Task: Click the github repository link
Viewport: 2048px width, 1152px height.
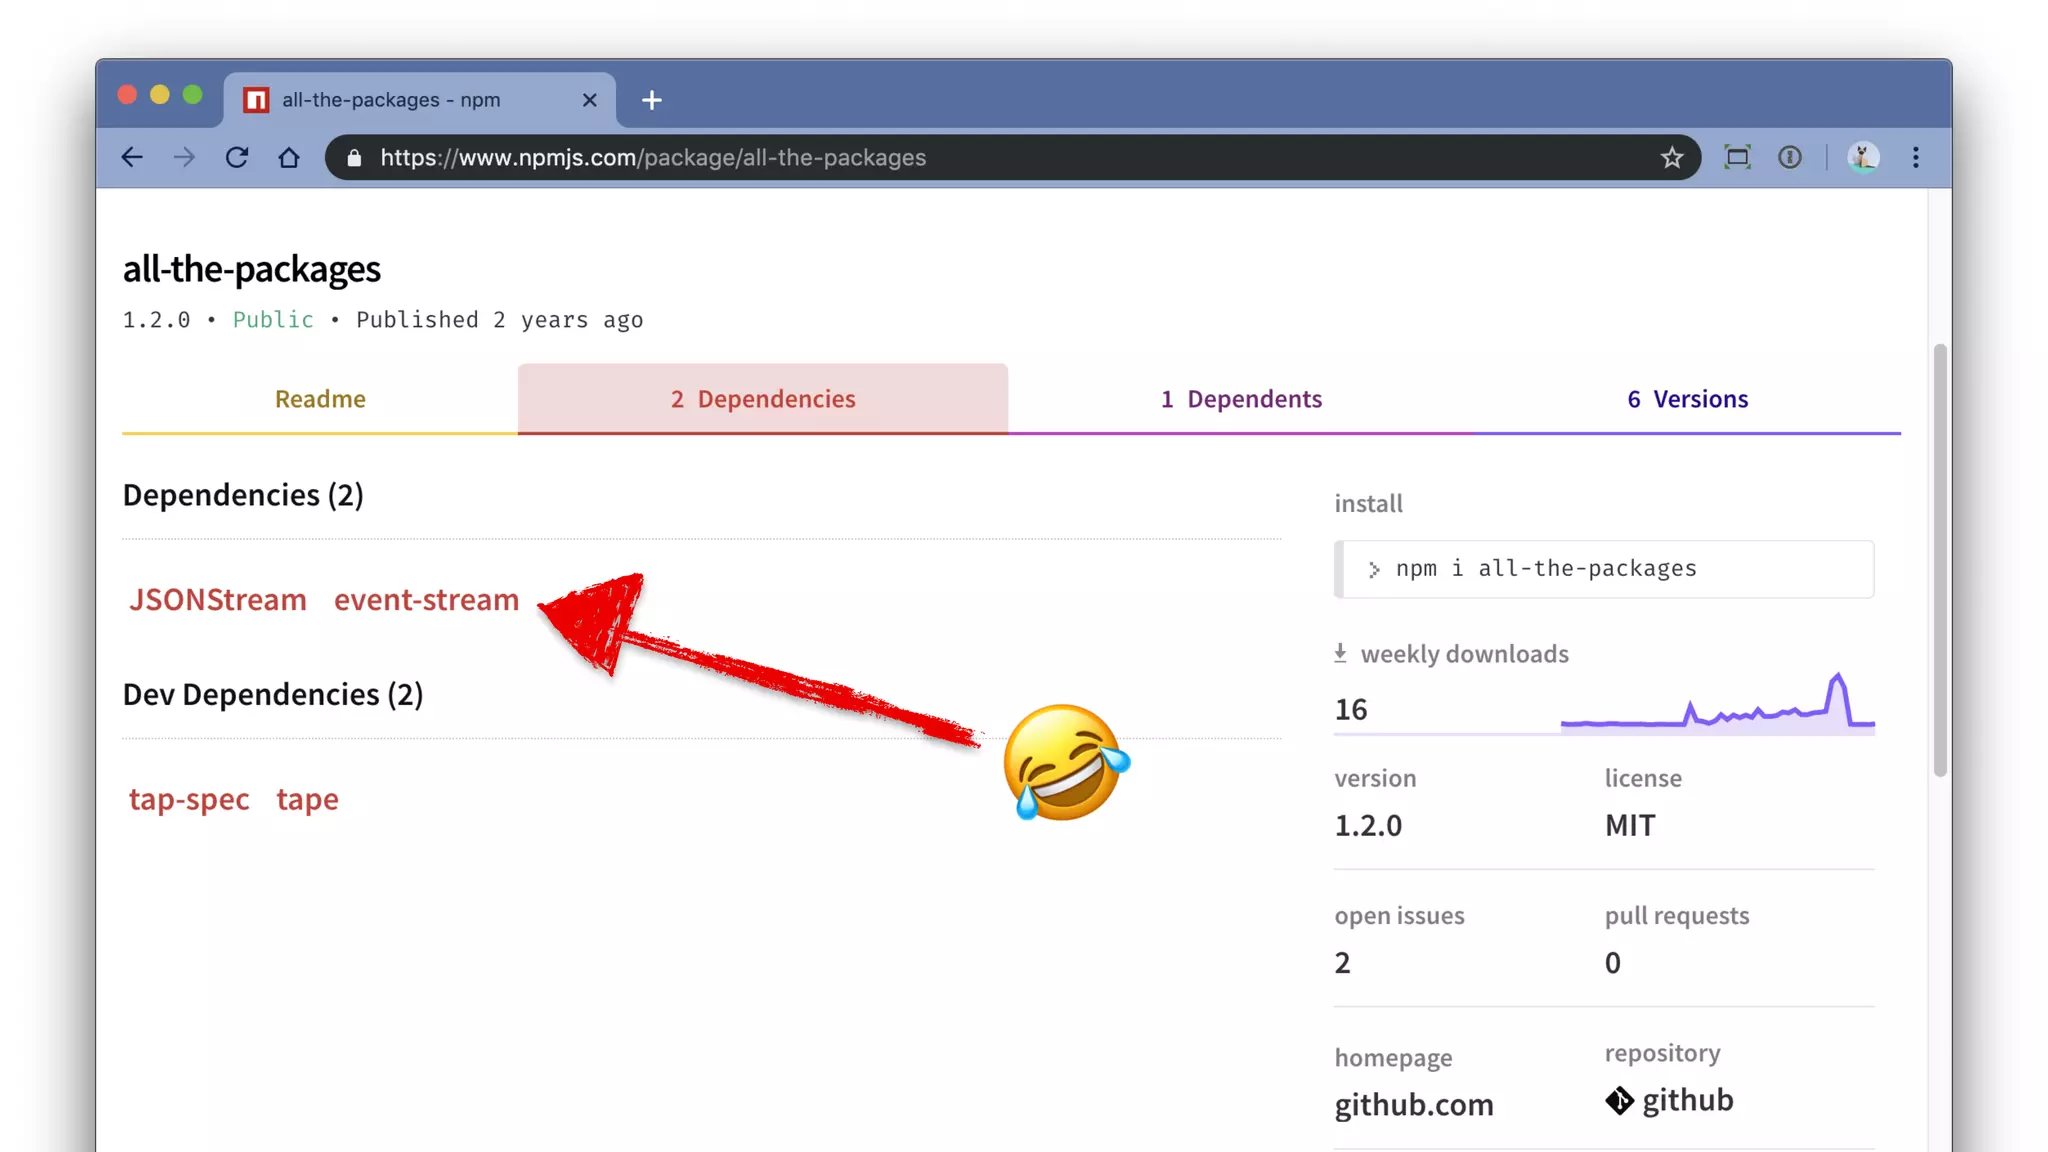Action: [1686, 1100]
